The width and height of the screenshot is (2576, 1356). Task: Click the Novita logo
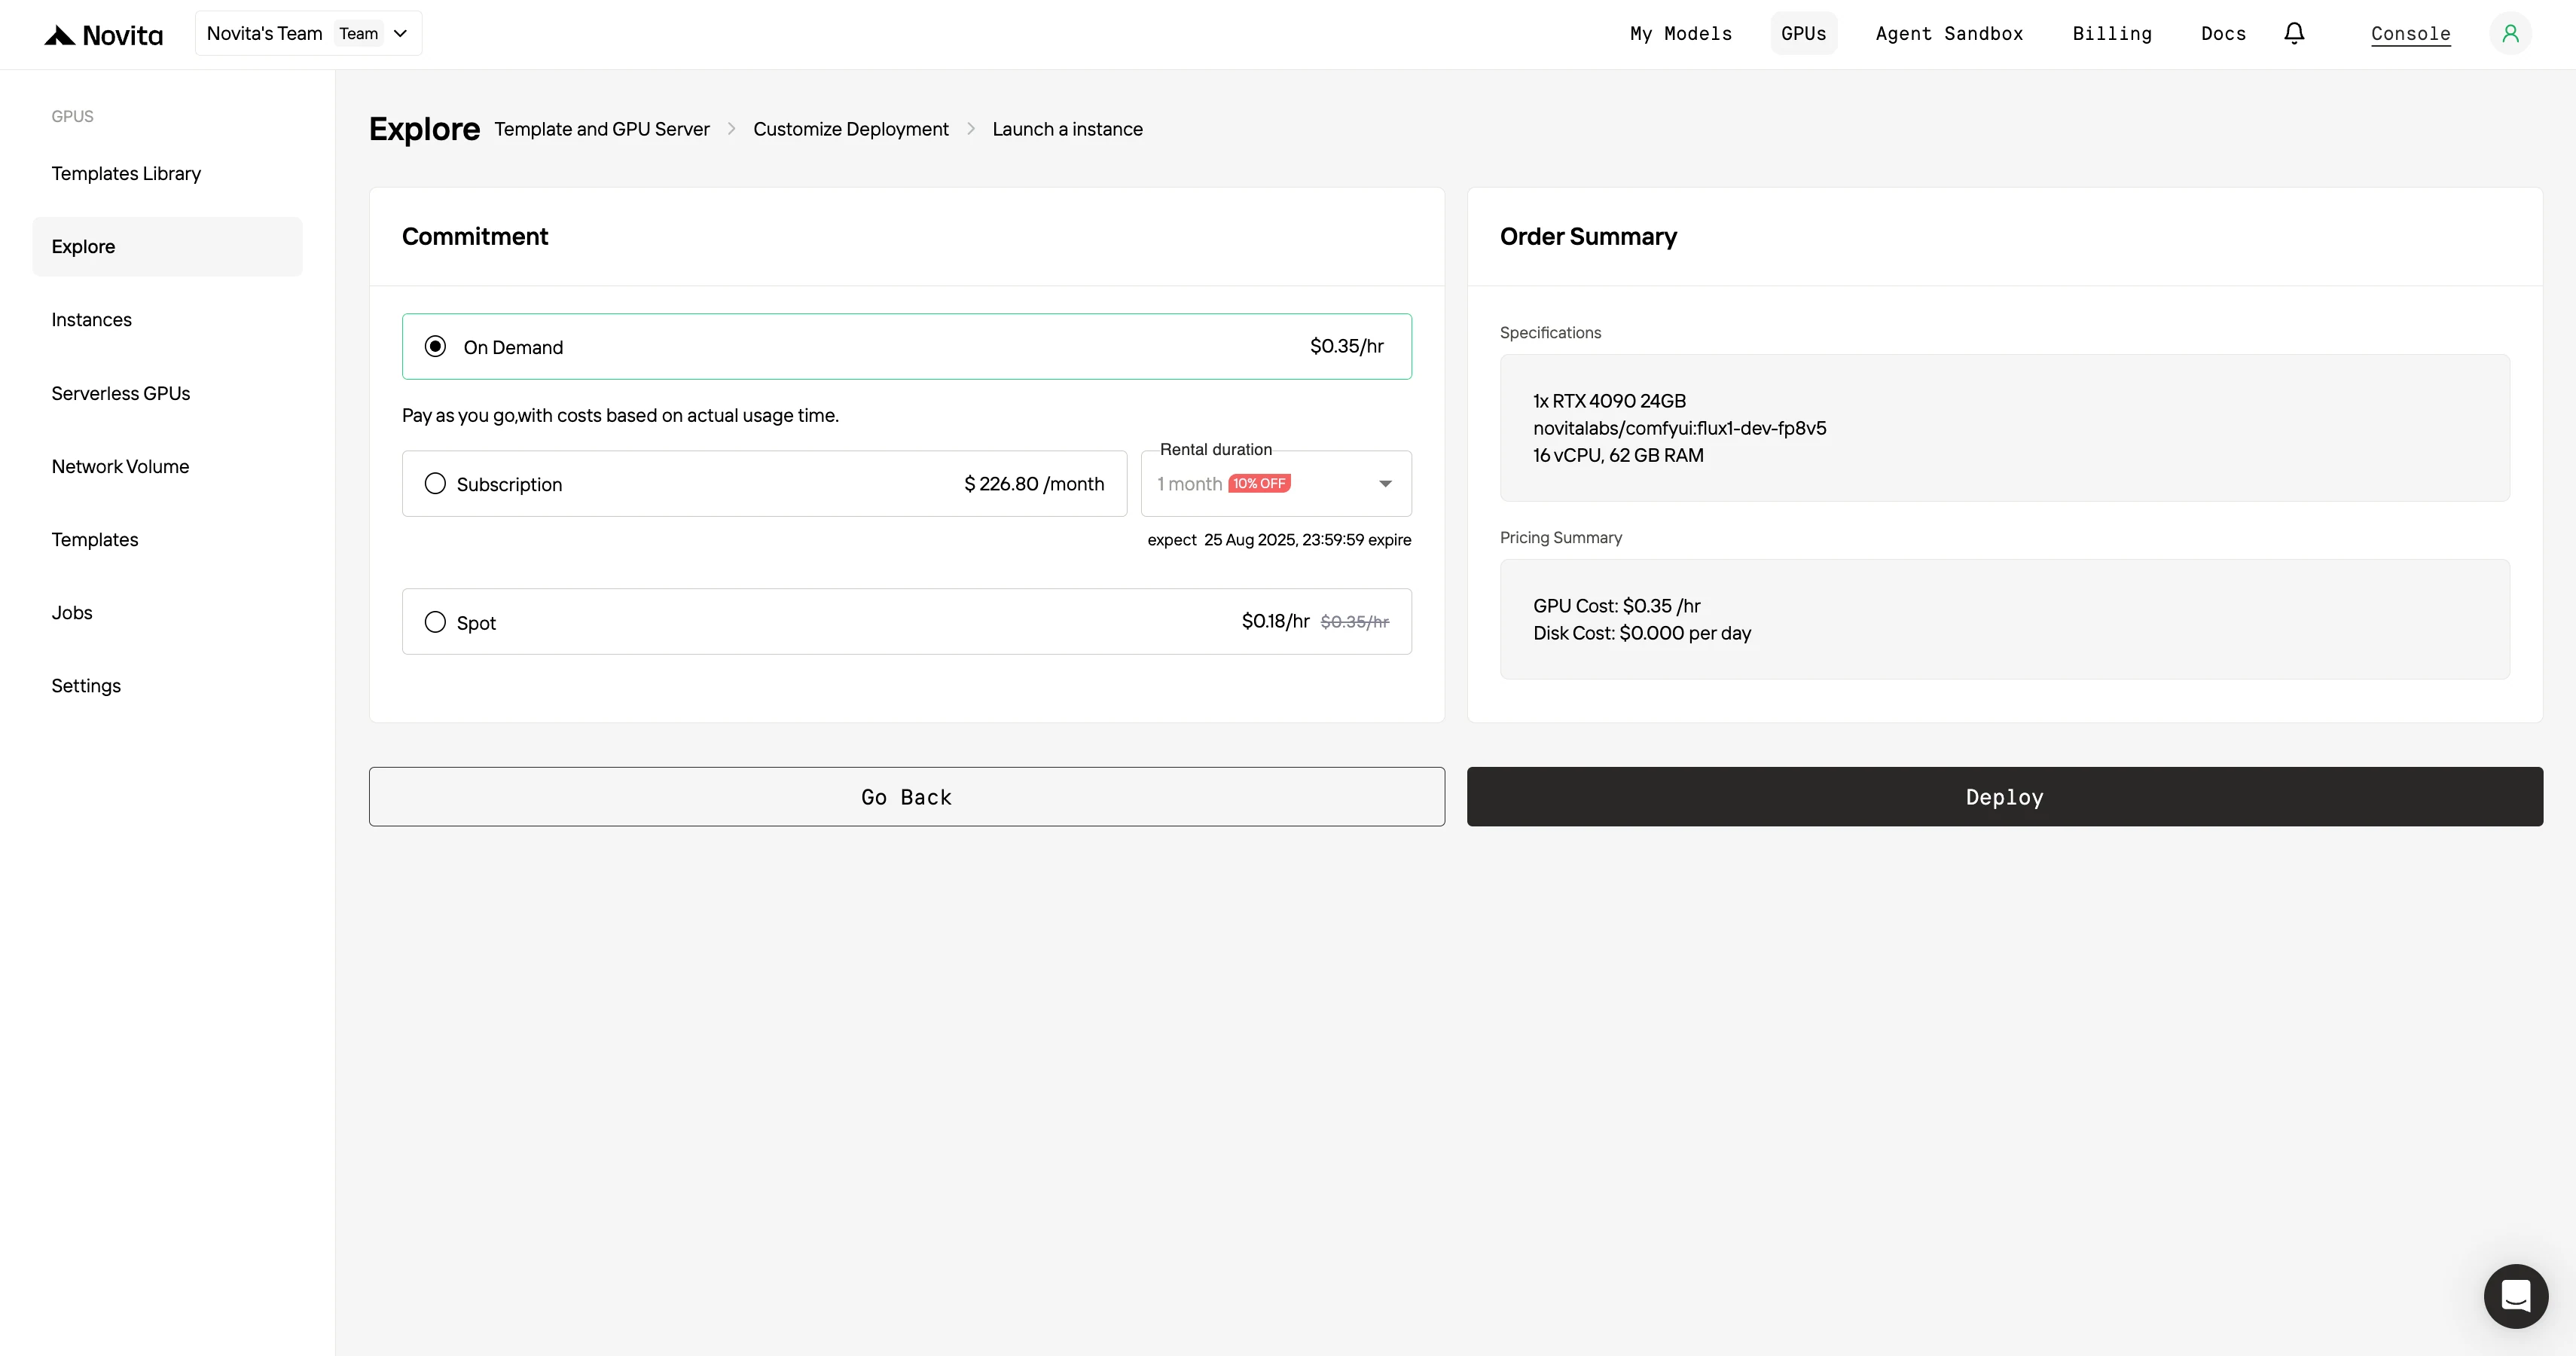pos(103,35)
